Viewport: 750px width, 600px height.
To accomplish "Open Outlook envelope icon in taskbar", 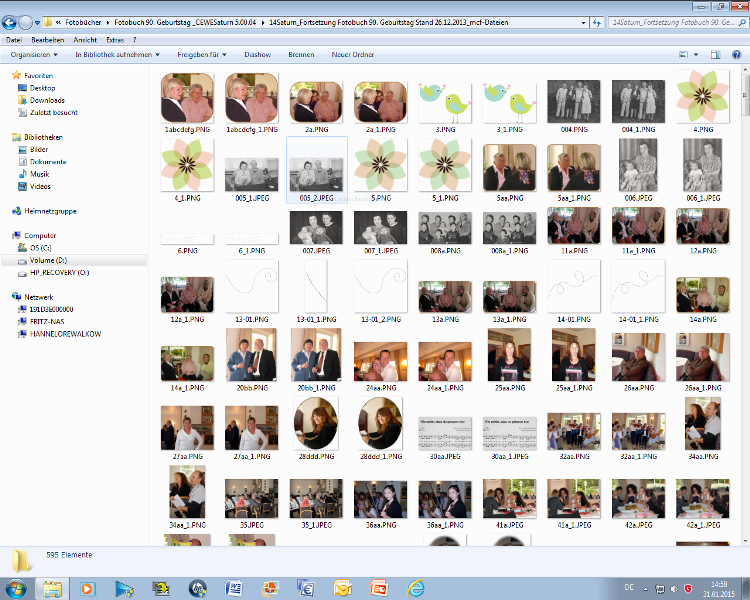I will [x=342, y=589].
